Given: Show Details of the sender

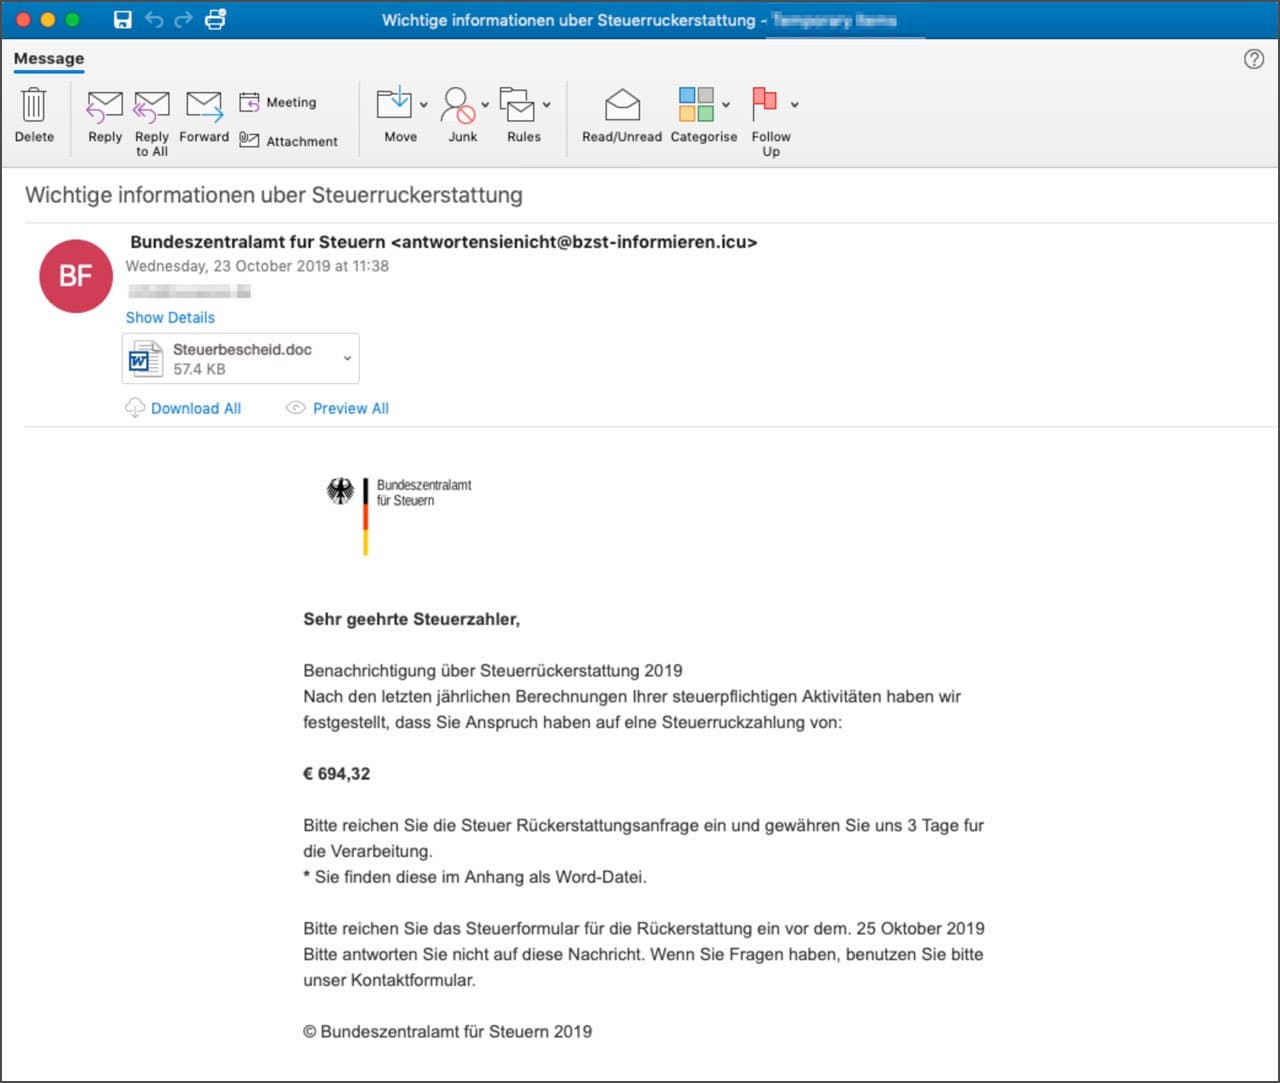Looking at the screenshot, I should [170, 317].
